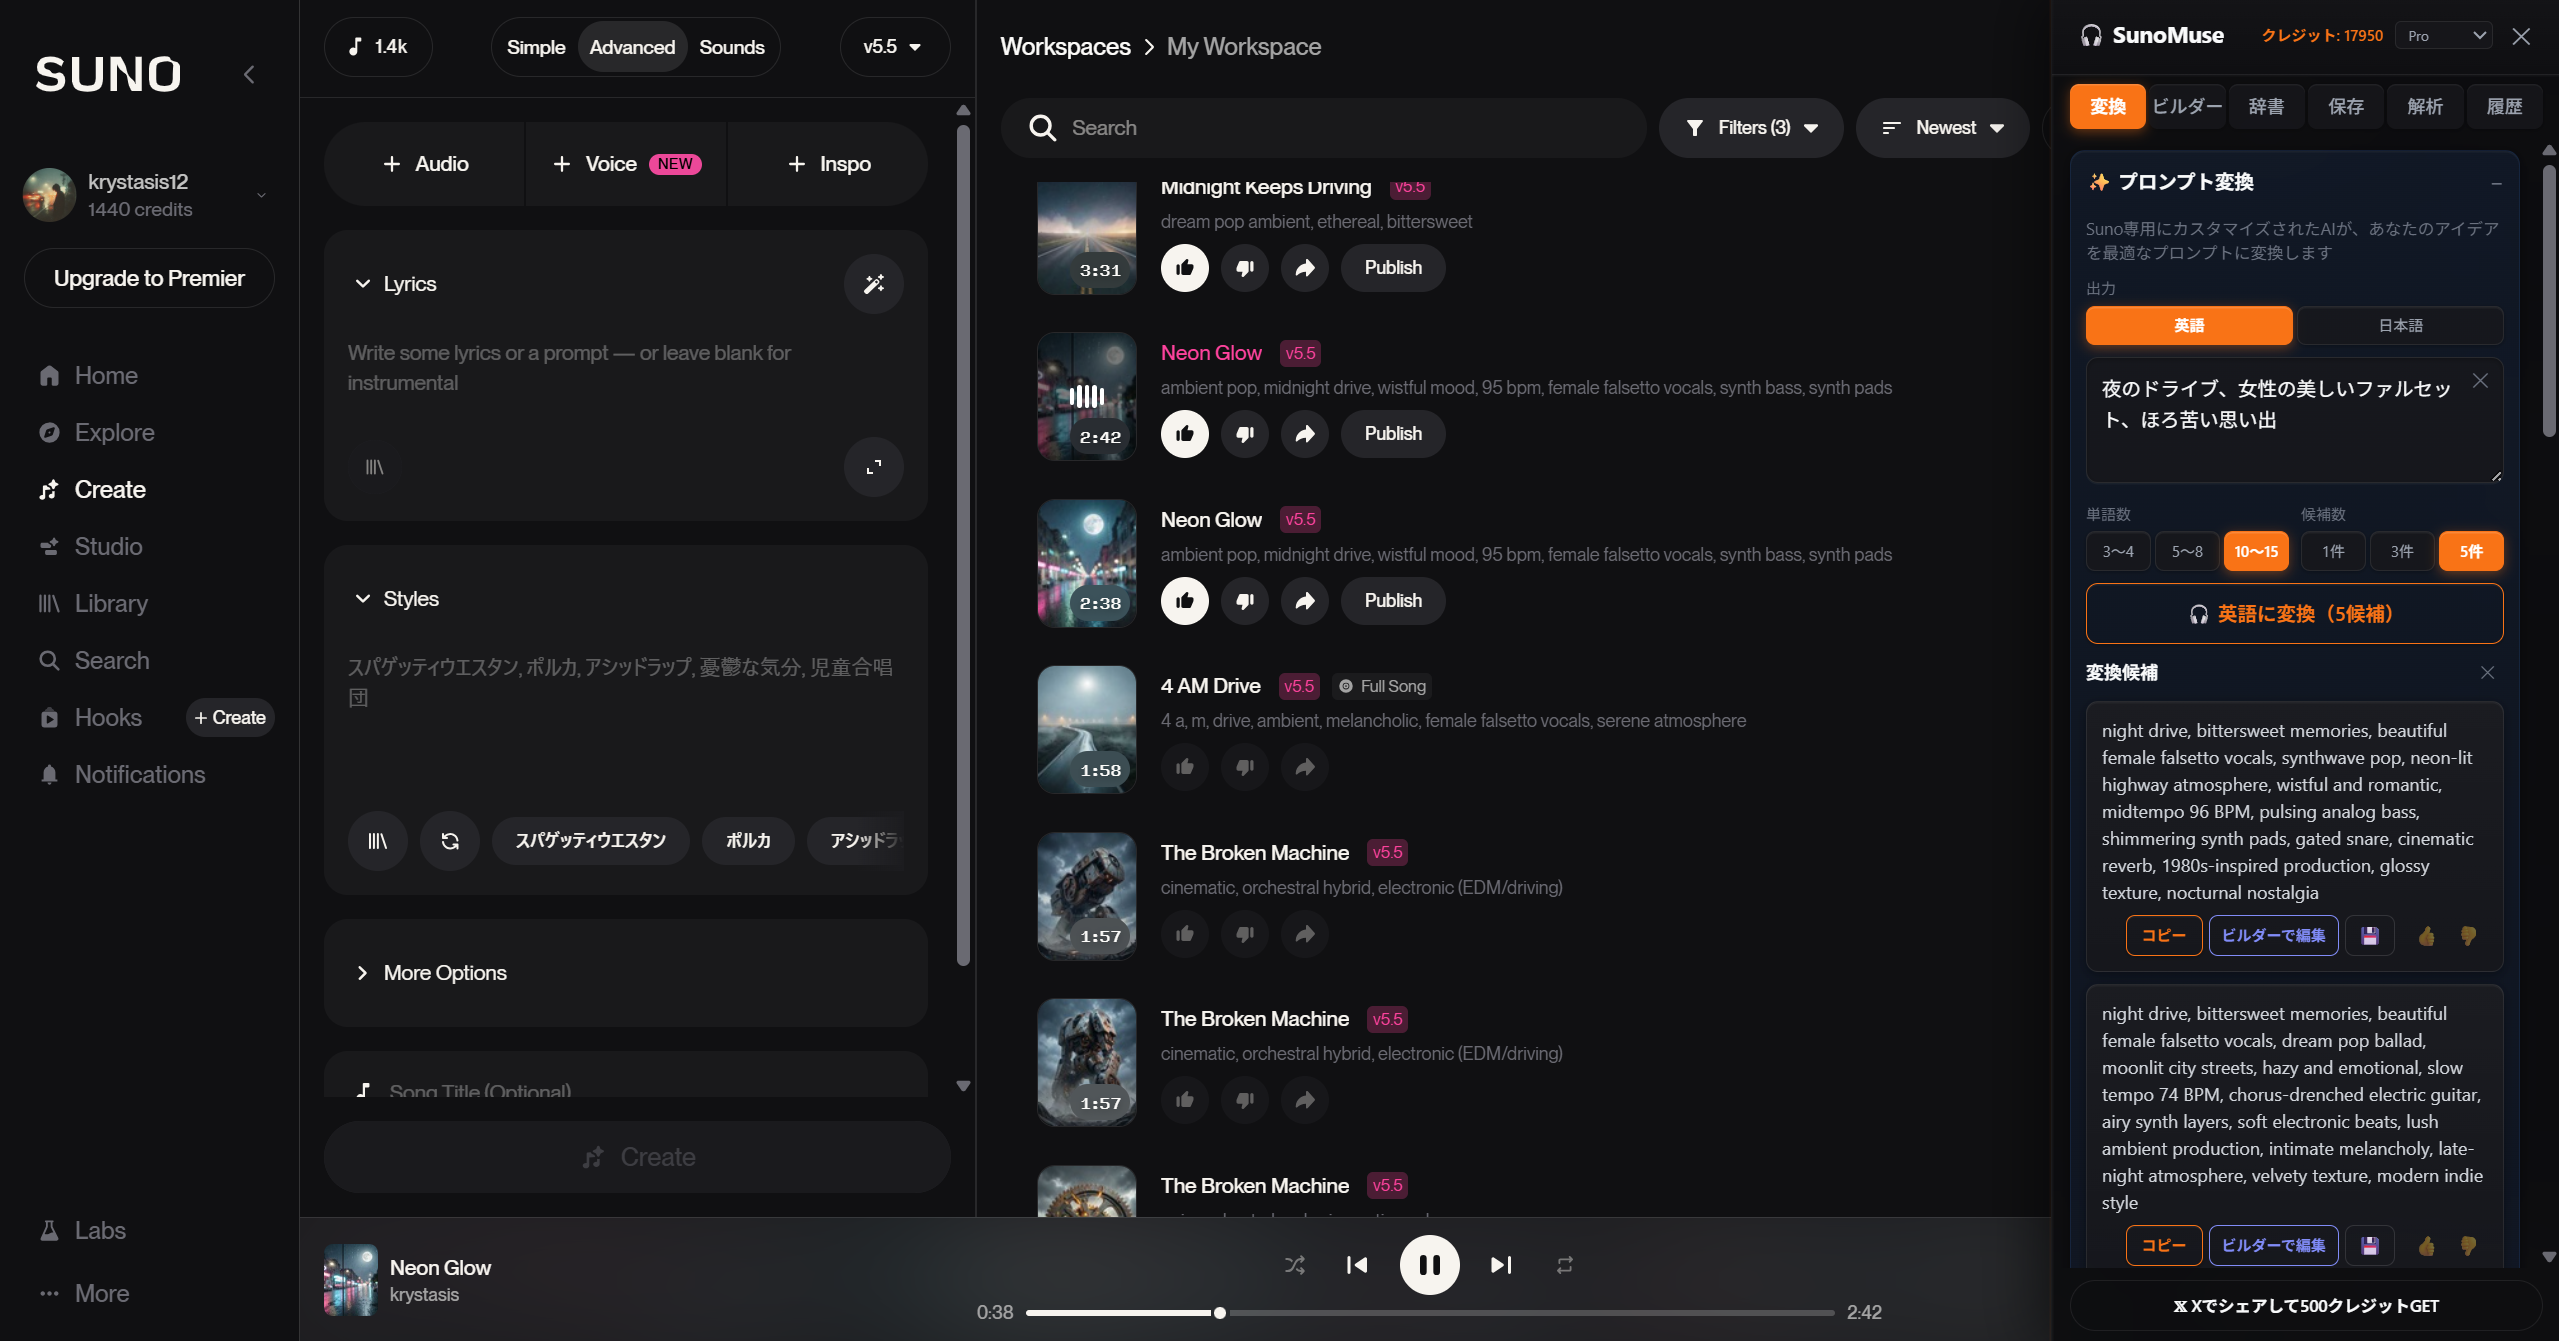Like the 4 AM Drive track
2559x1341 pixels.
[1185, 767]
